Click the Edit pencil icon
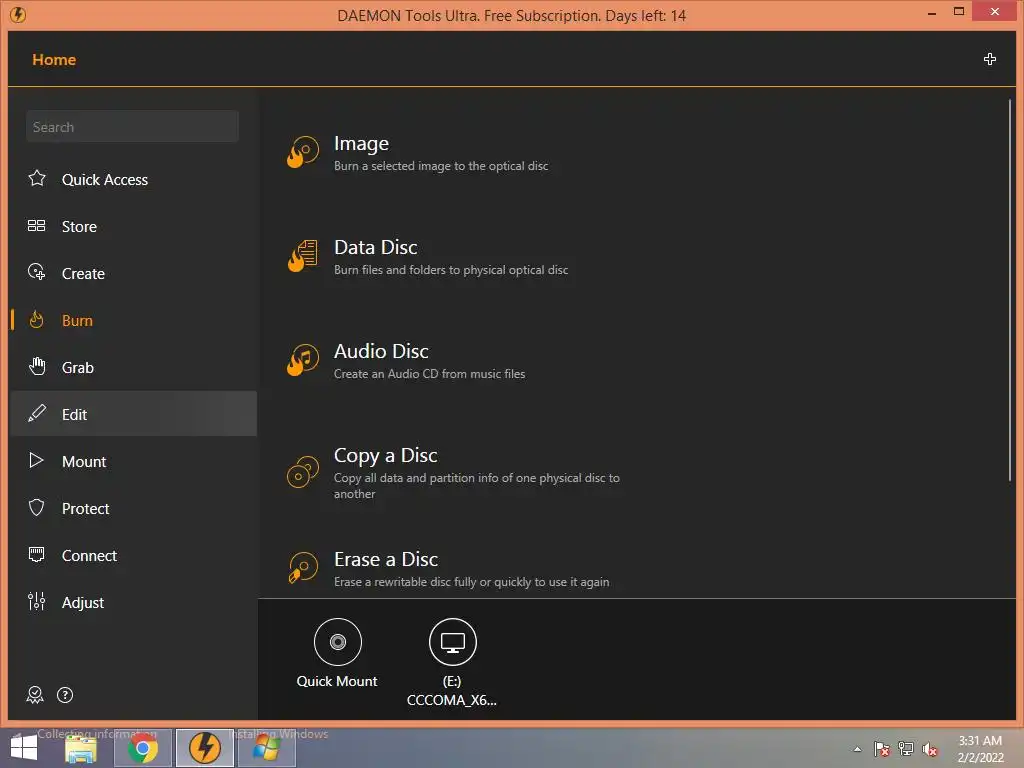Screen dimensions: 1024x768 [x=37, y=413]
